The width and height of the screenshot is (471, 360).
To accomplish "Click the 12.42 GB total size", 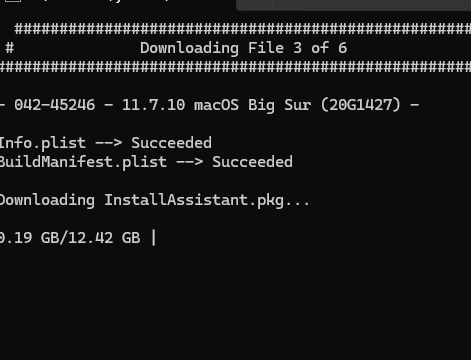I will coord(104,238).
